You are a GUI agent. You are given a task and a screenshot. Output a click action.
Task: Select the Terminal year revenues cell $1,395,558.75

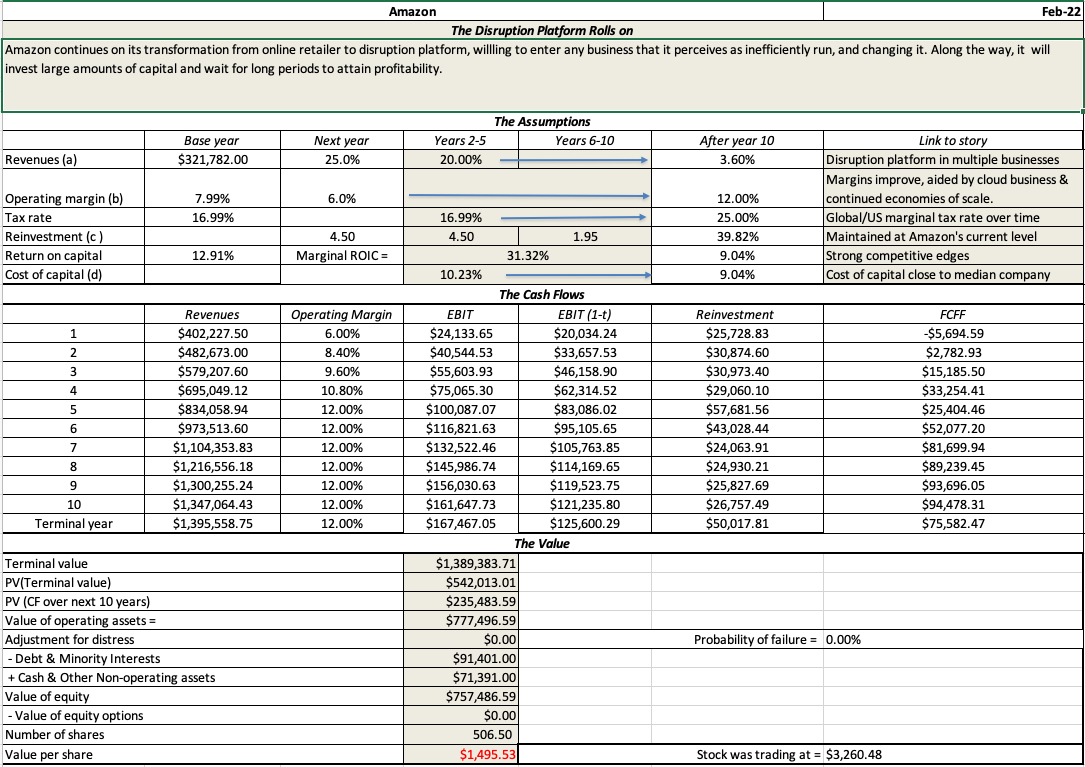coord(212,523)
